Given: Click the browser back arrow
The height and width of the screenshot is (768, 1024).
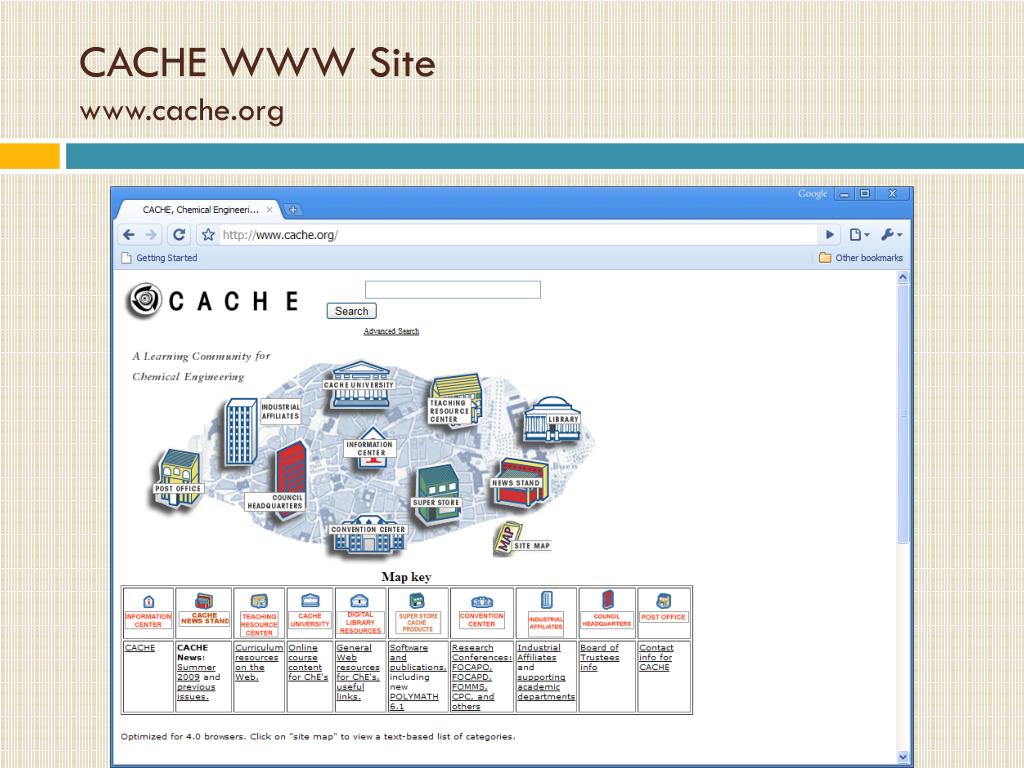Looking at the screenshot, I should tap(129, 234).
